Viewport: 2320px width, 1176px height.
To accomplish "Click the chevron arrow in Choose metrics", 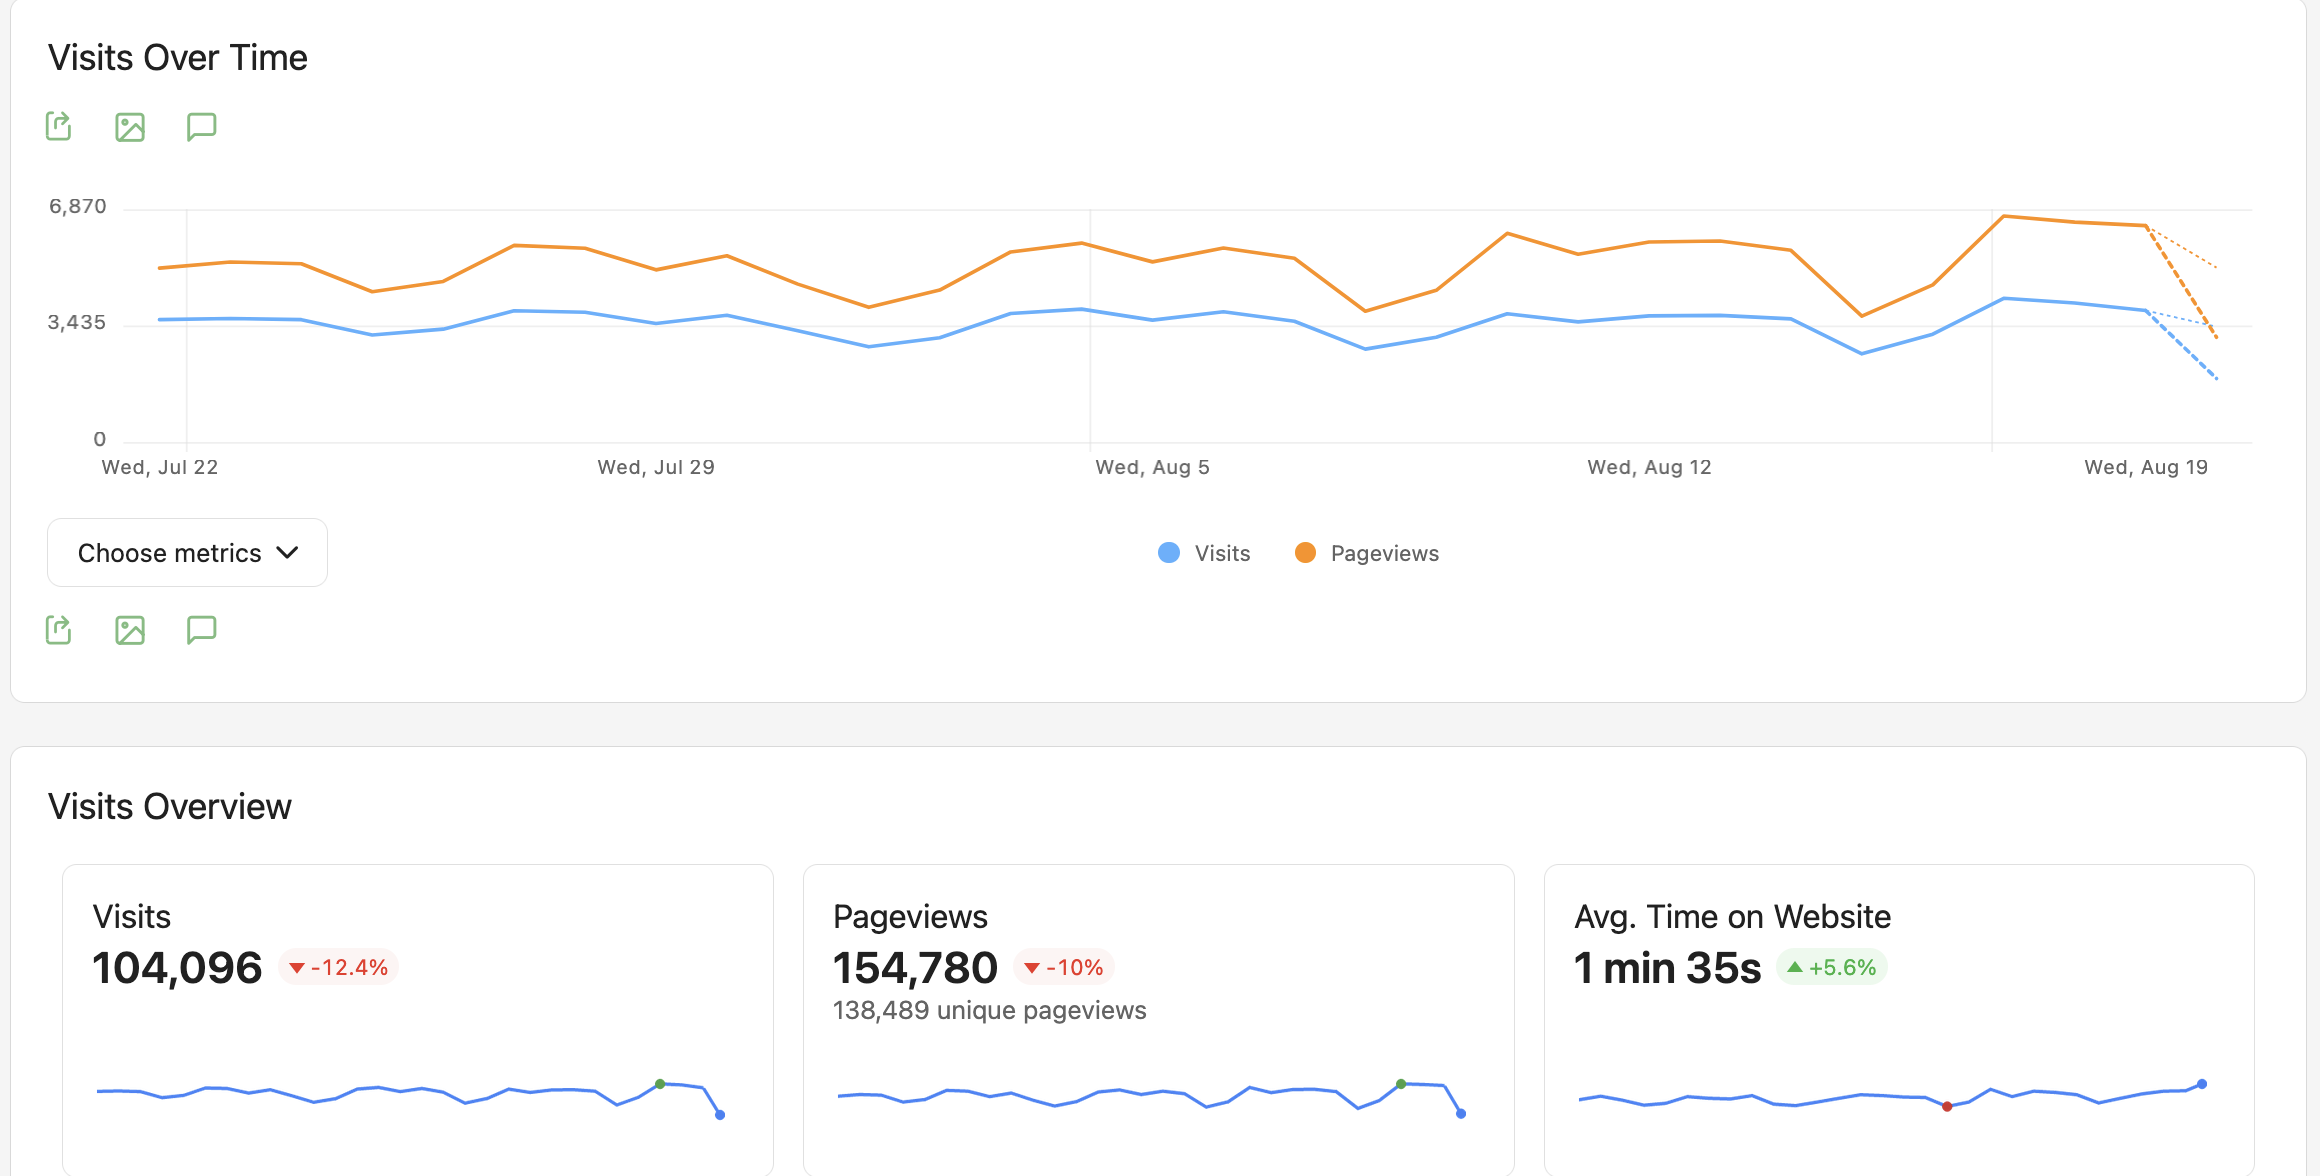I will pos(288,553).
